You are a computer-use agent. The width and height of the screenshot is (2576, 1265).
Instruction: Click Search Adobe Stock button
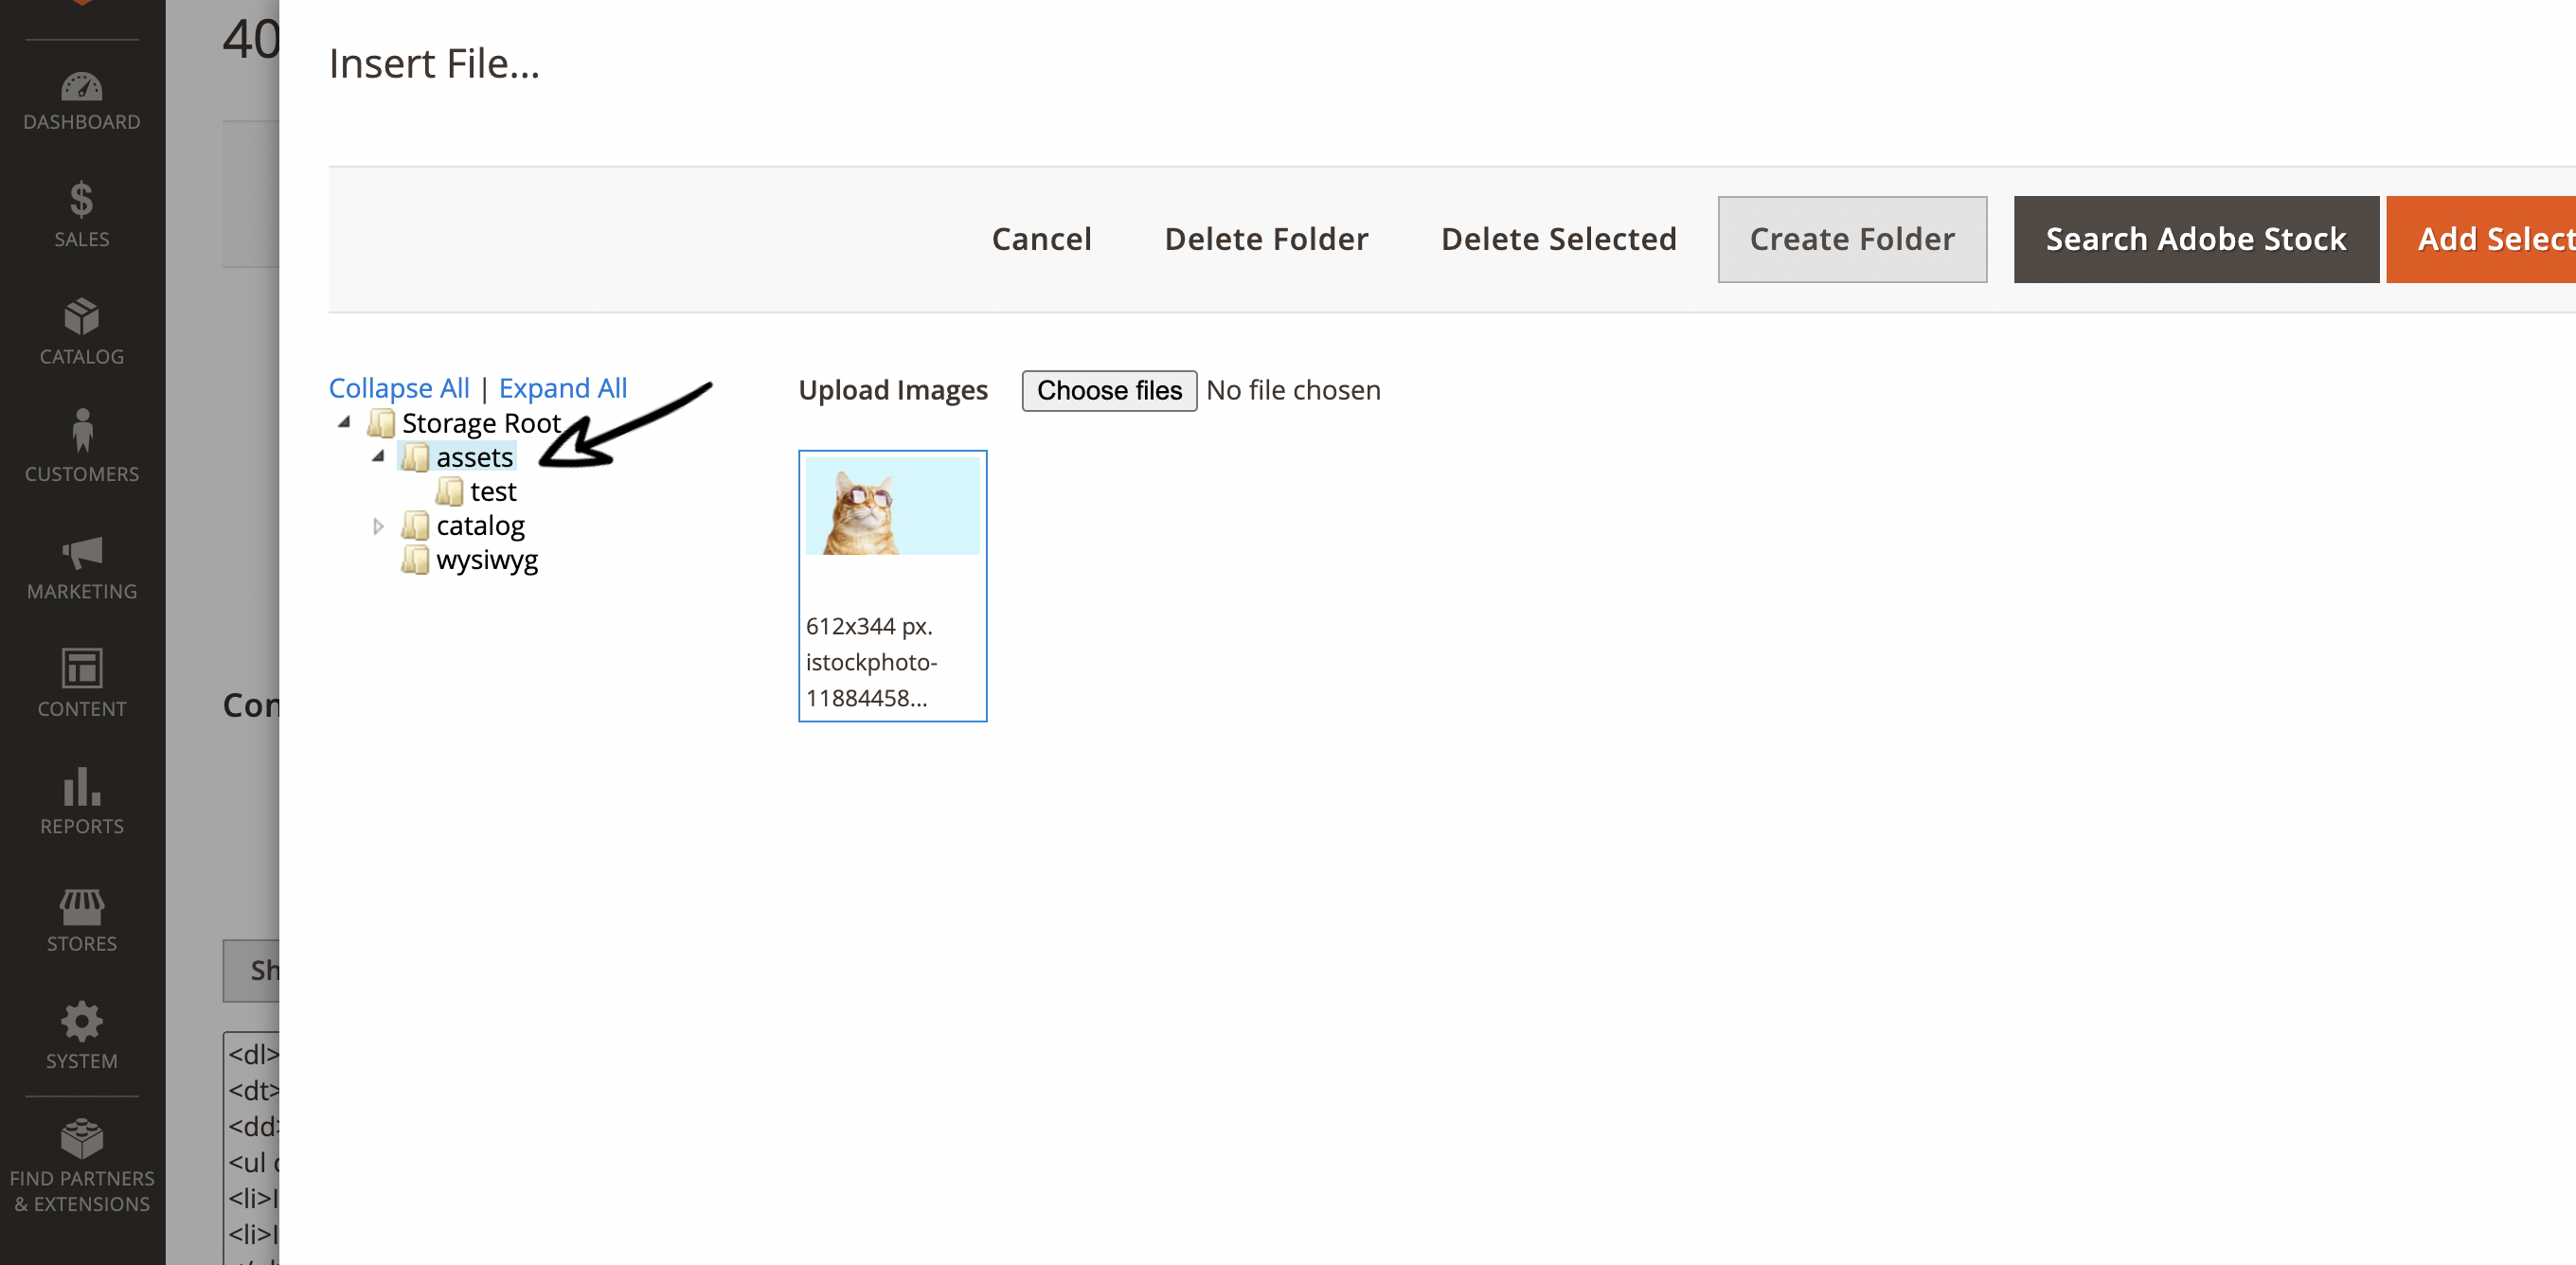tap(2195, 239)
